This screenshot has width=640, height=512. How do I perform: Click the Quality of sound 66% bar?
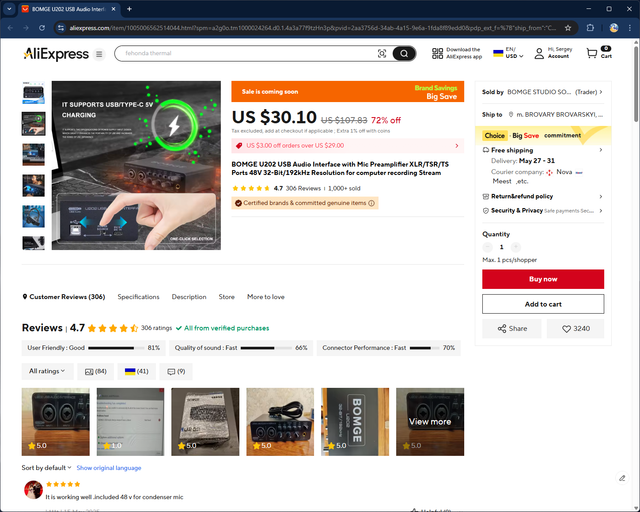click(x=241, y=348)
